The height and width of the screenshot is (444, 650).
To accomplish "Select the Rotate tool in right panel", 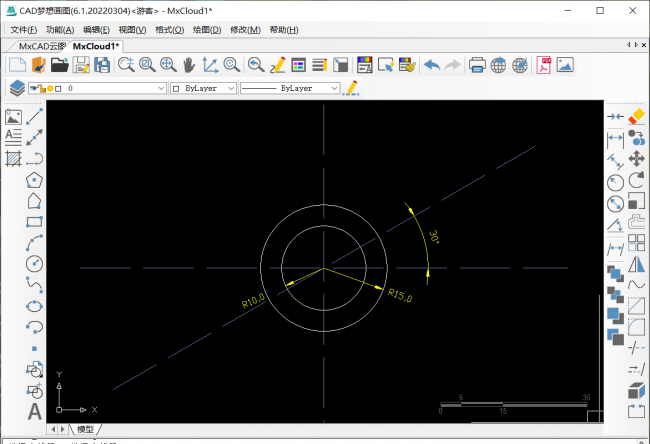I will click(636, 180).
